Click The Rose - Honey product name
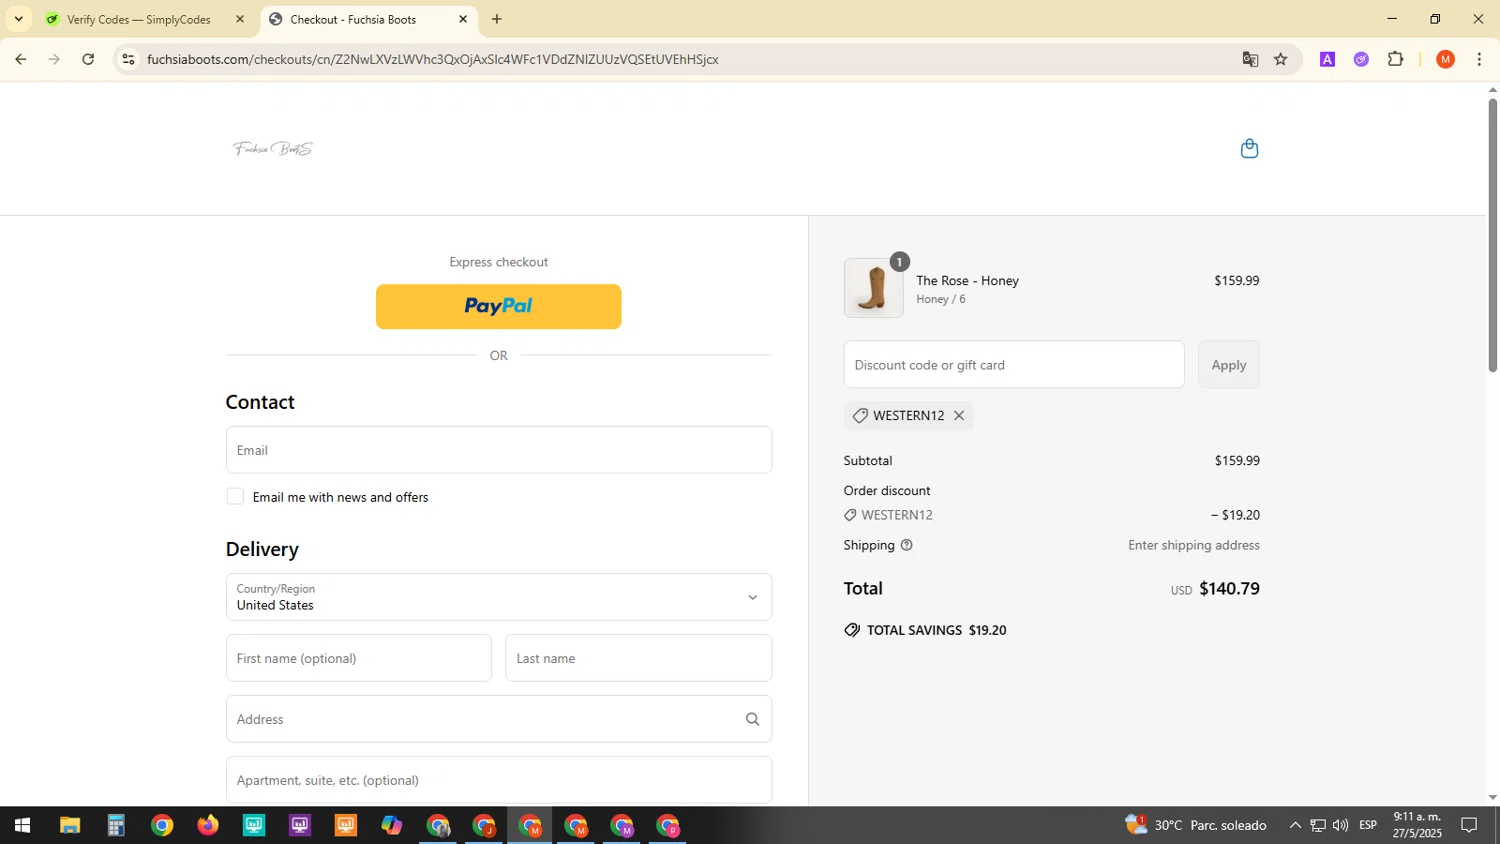 click(967, 281)
